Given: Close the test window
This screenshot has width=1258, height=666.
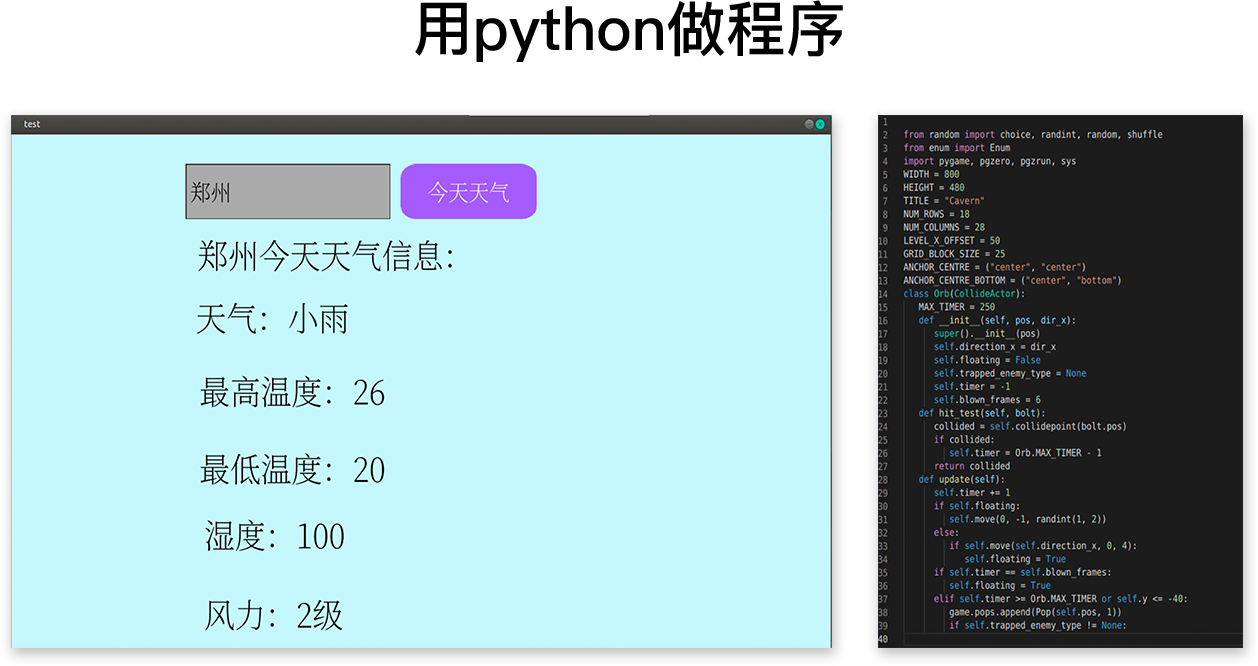Looking at the screenshot, I should (x=820, y=124).
